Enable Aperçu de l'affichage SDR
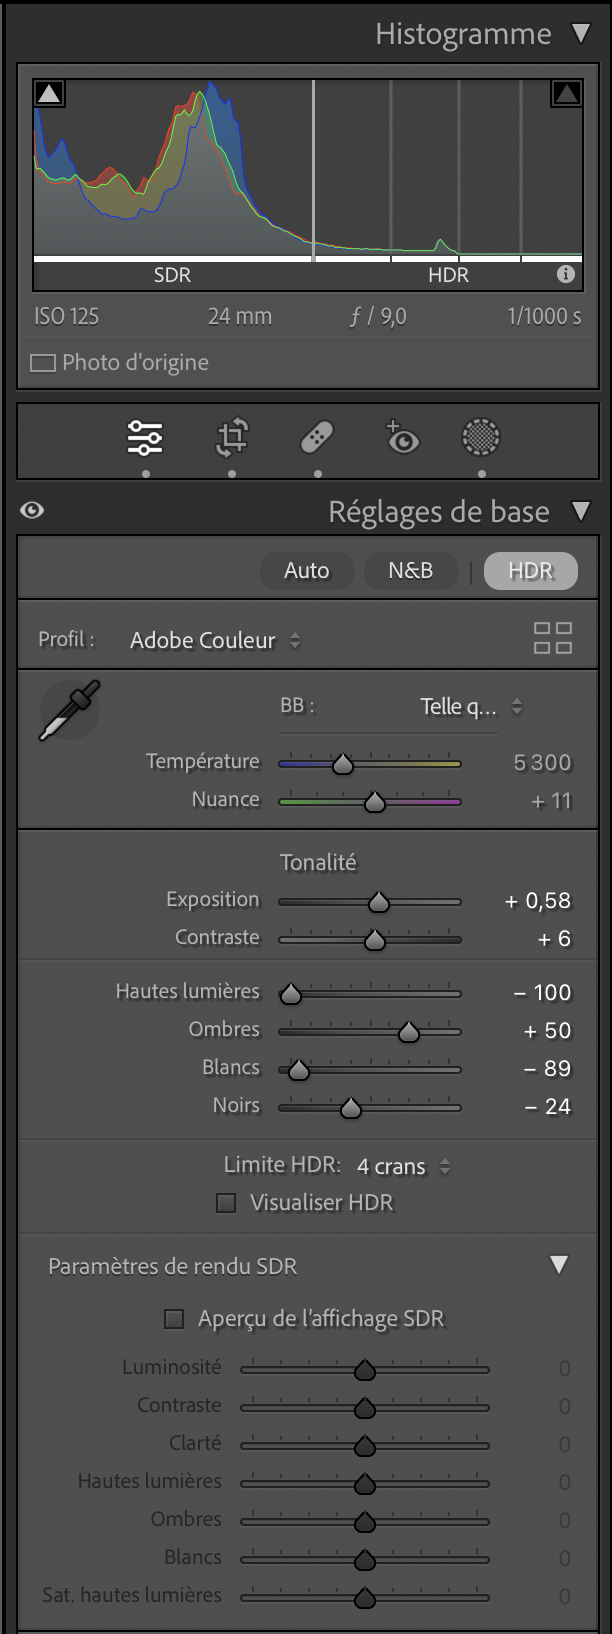This screenshot has height=1634, width=612. (174, 1319)
